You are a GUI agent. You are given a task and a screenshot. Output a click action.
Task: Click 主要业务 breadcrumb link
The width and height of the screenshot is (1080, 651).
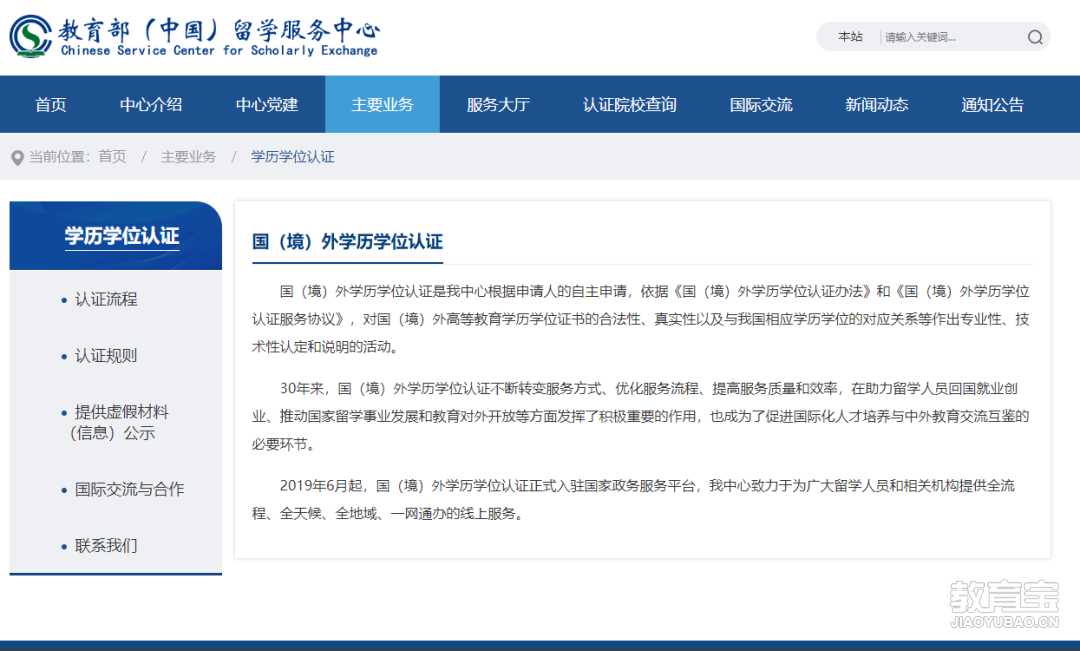188,157
